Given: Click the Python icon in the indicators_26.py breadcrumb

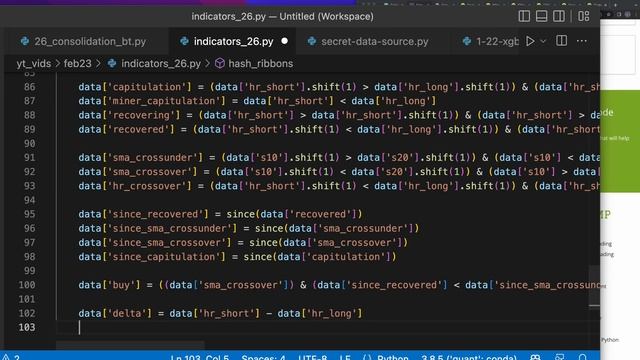Looking at the screenshot, I should (x=112, y=64).
